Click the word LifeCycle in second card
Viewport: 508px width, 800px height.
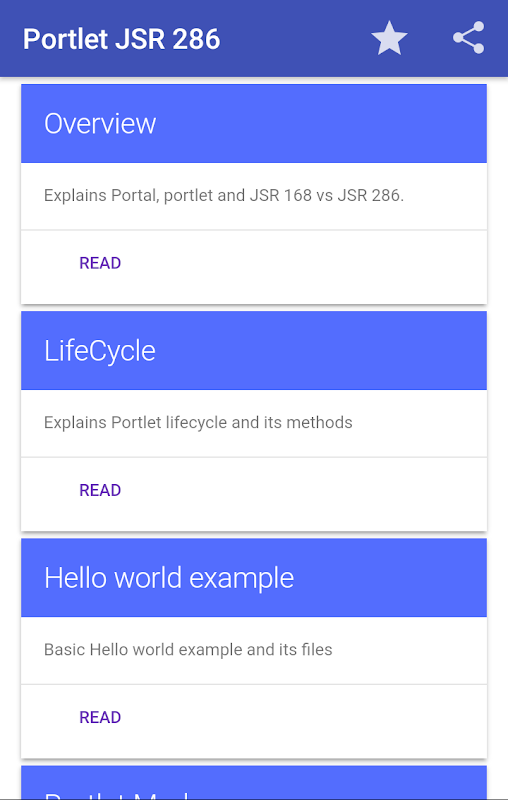[x=100, y=351]
